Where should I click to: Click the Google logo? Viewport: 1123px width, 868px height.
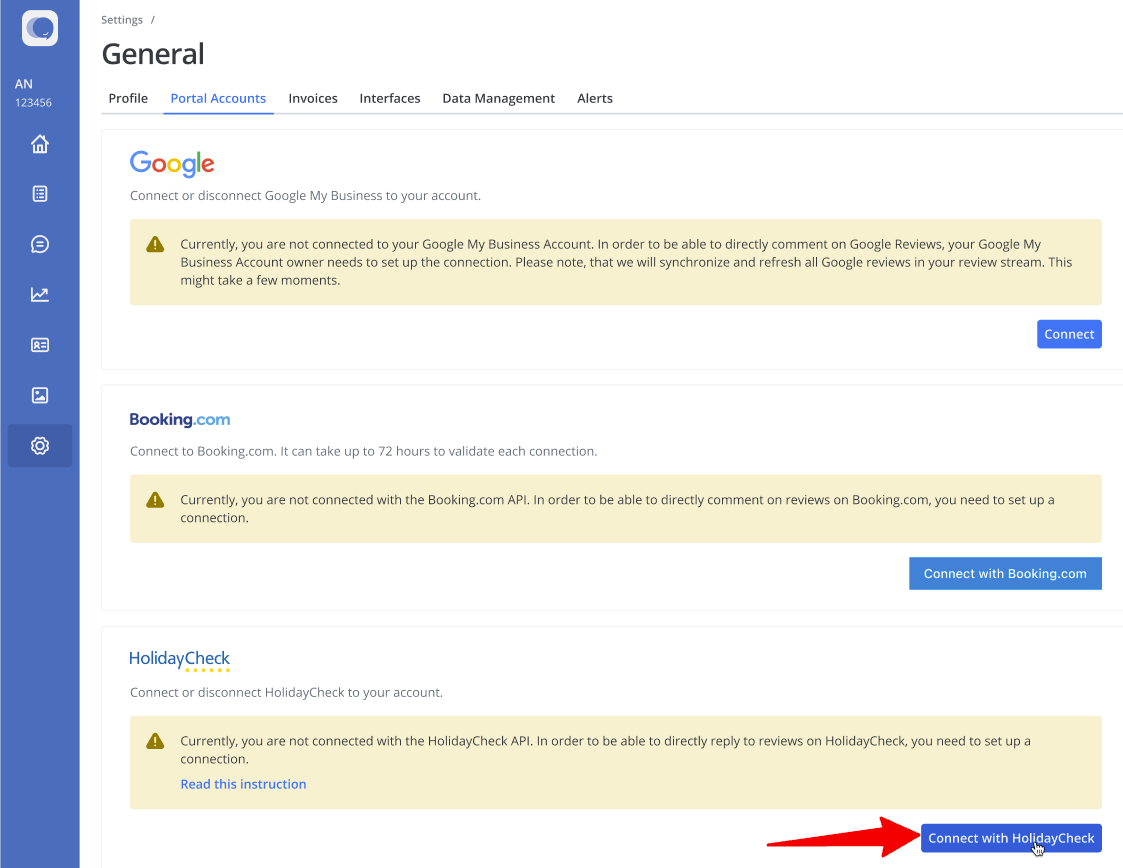[172, 164]
